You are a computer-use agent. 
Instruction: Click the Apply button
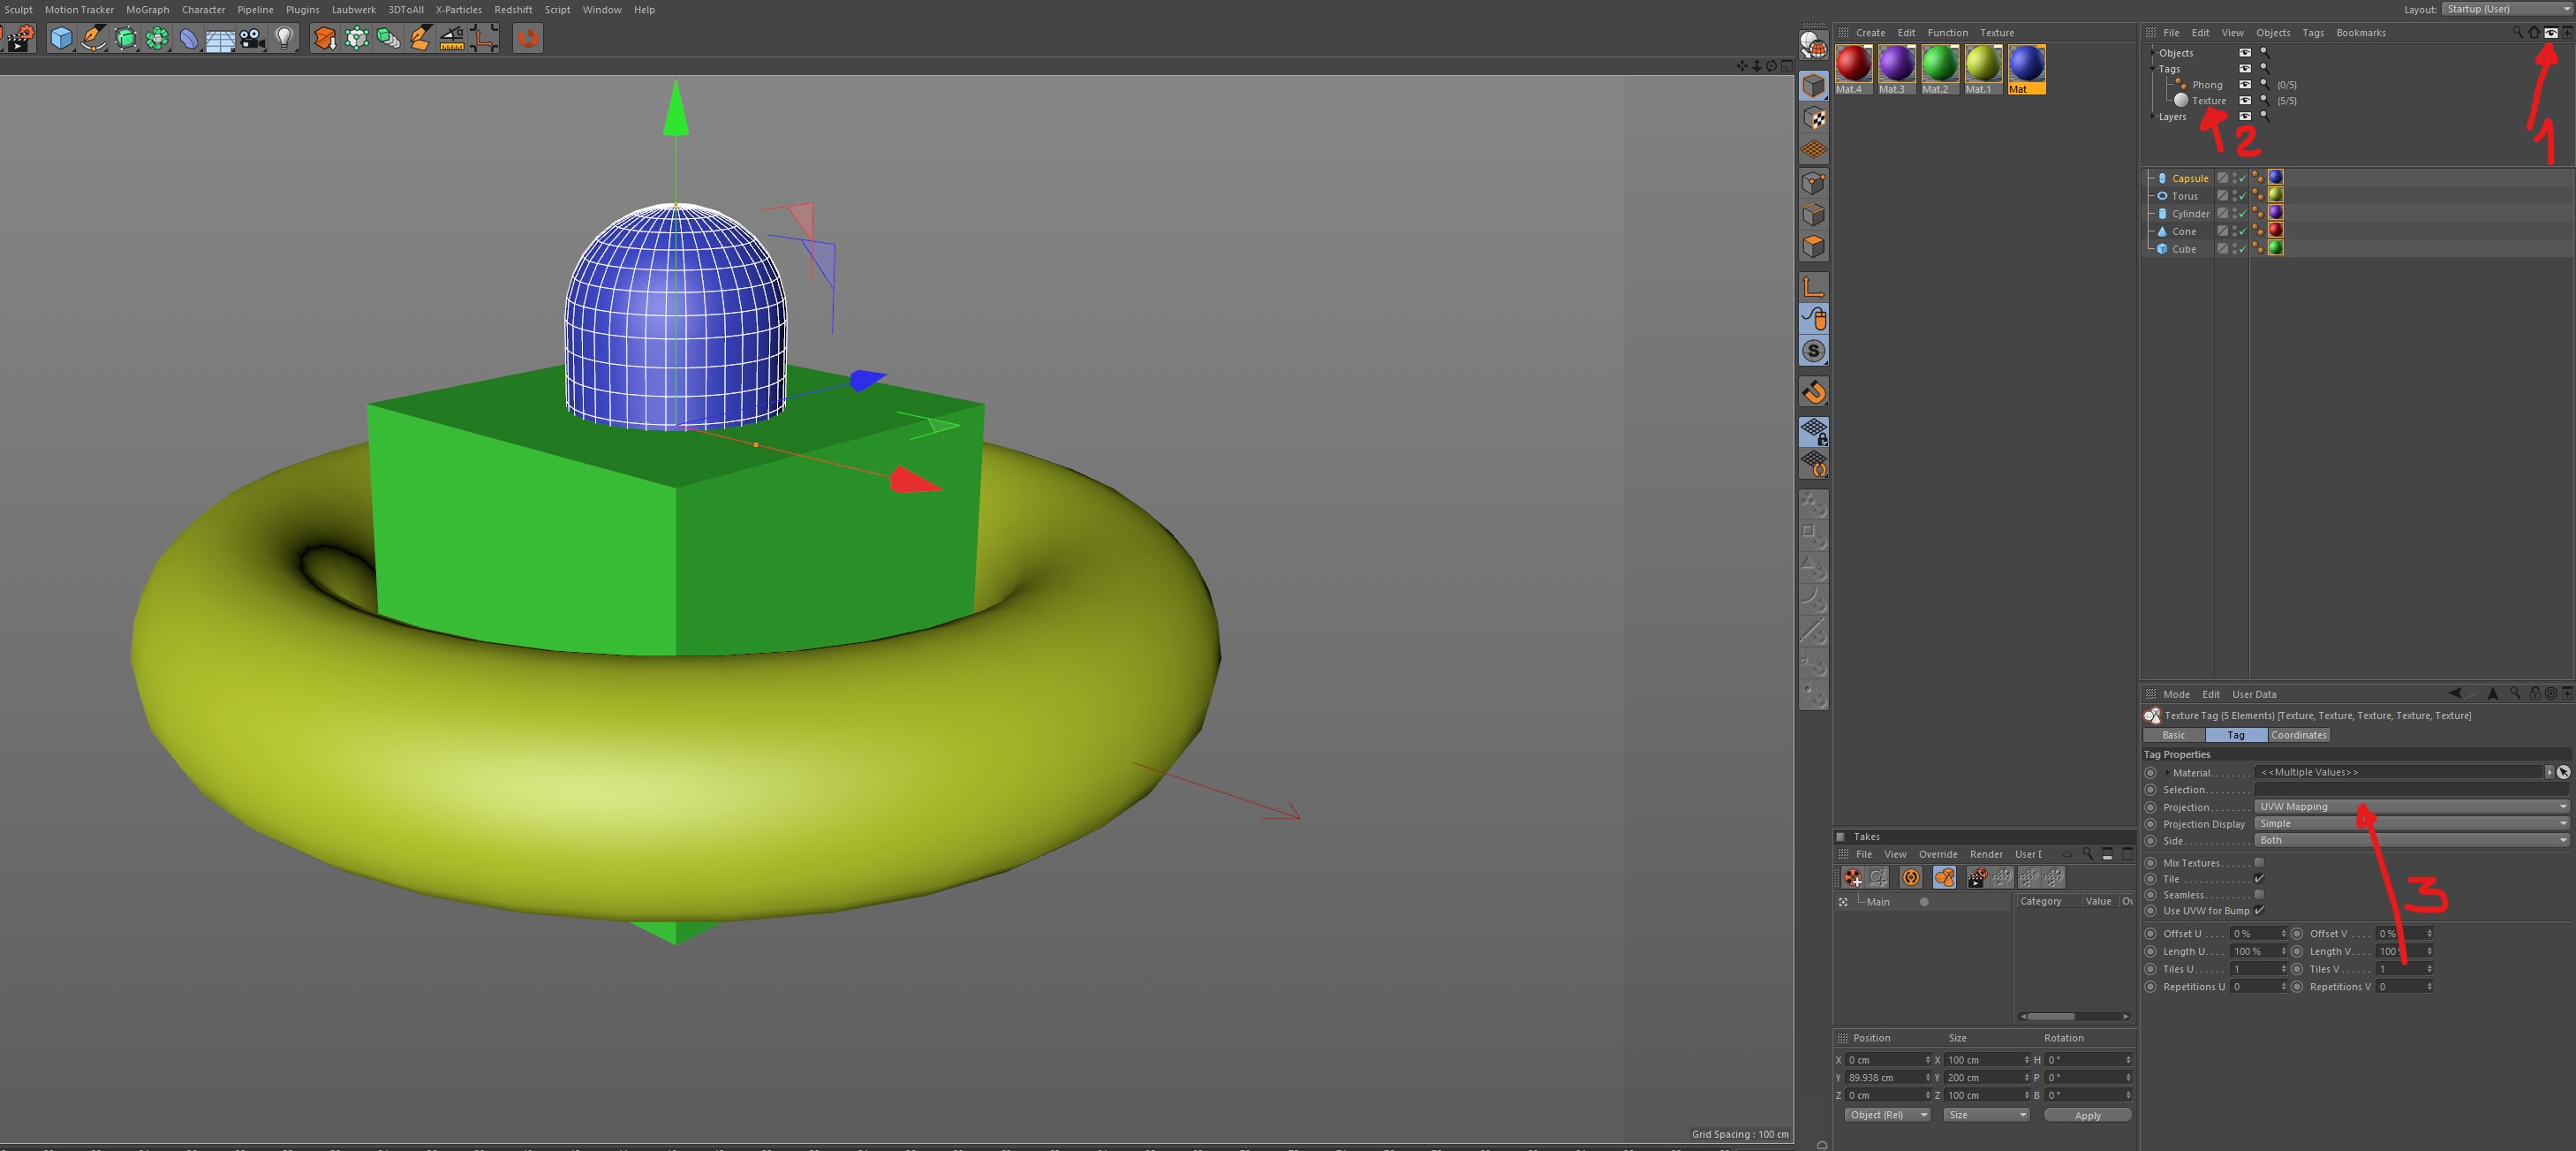click(x=2087, y=1115)
